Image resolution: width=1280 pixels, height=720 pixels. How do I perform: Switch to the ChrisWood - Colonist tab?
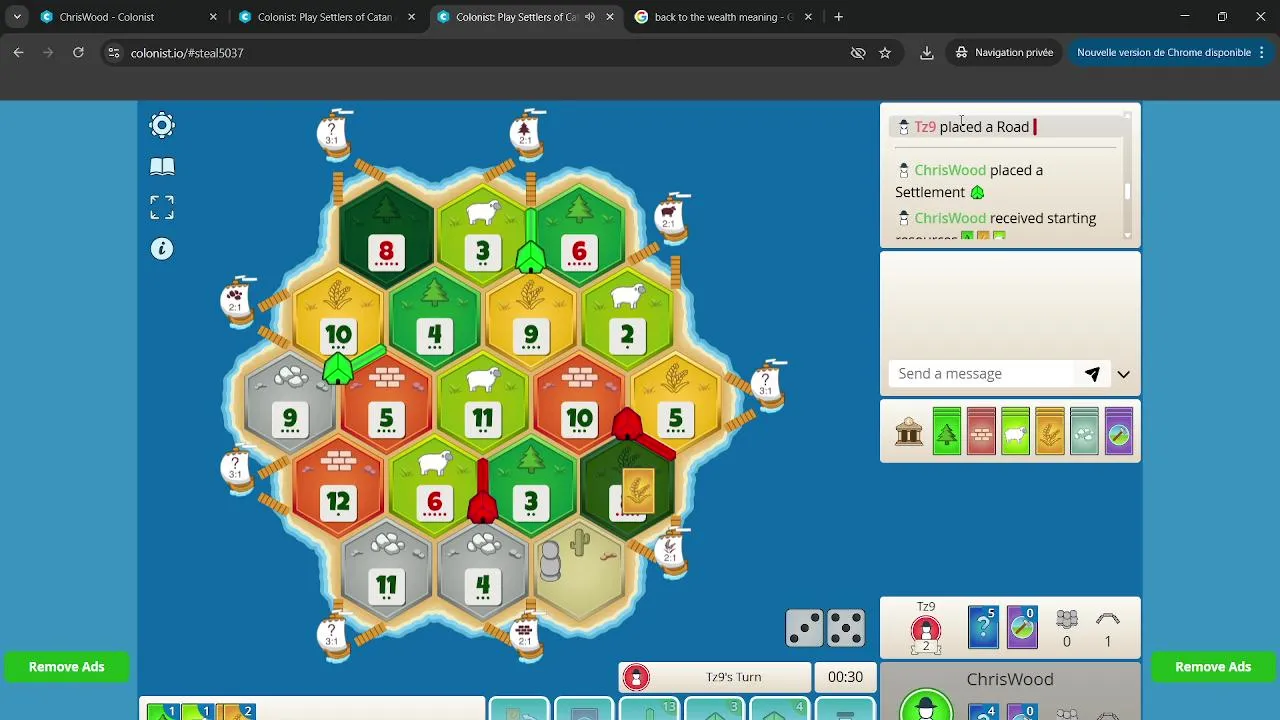click(129, 17)
